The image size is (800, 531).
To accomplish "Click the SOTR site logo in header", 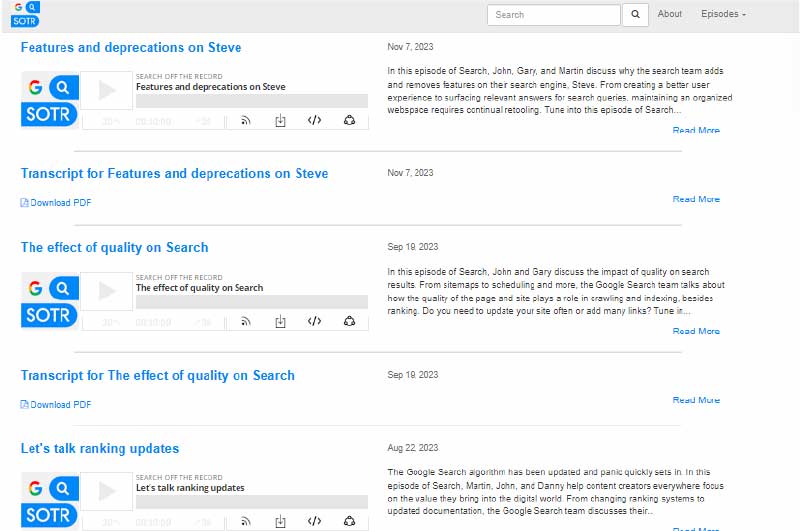I will coord(25,14).
